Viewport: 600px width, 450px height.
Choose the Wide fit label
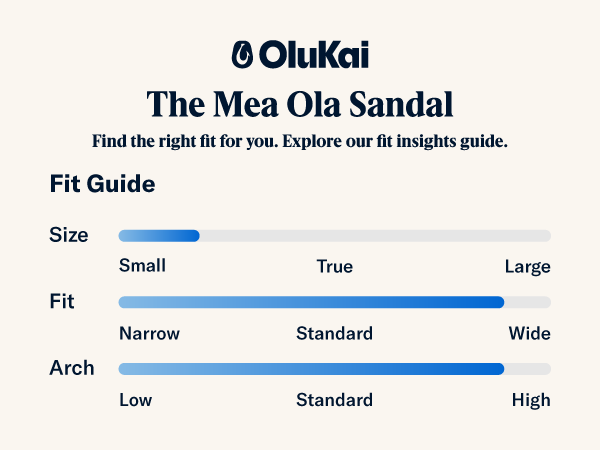tap(530, 333)
